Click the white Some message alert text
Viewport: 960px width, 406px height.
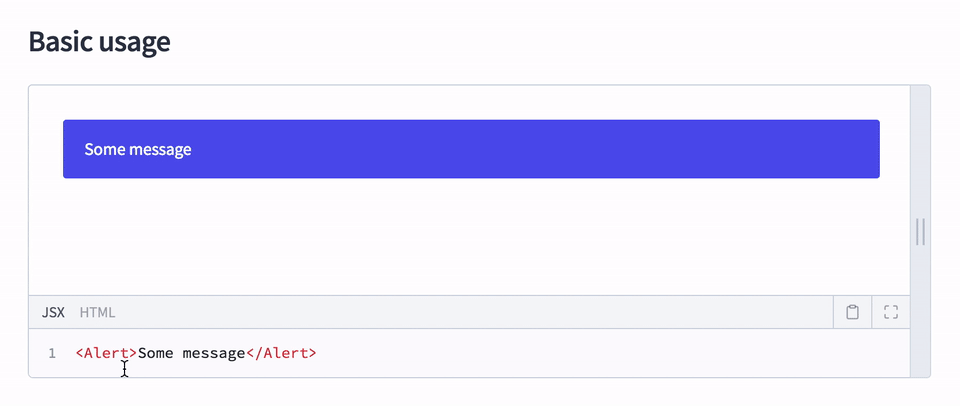coord(138,149)
